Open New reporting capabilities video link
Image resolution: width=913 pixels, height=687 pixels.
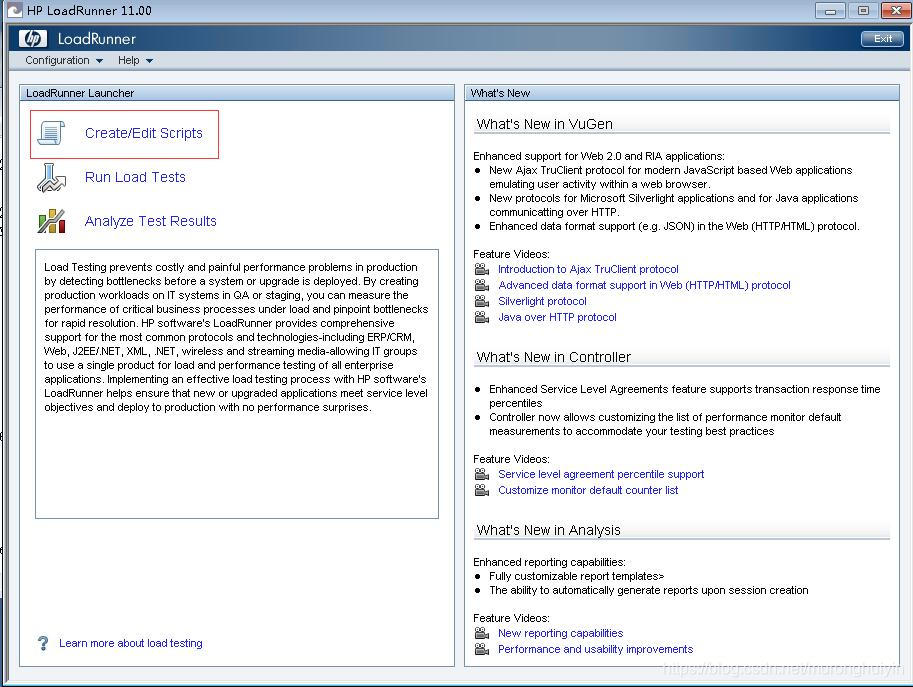560,633
